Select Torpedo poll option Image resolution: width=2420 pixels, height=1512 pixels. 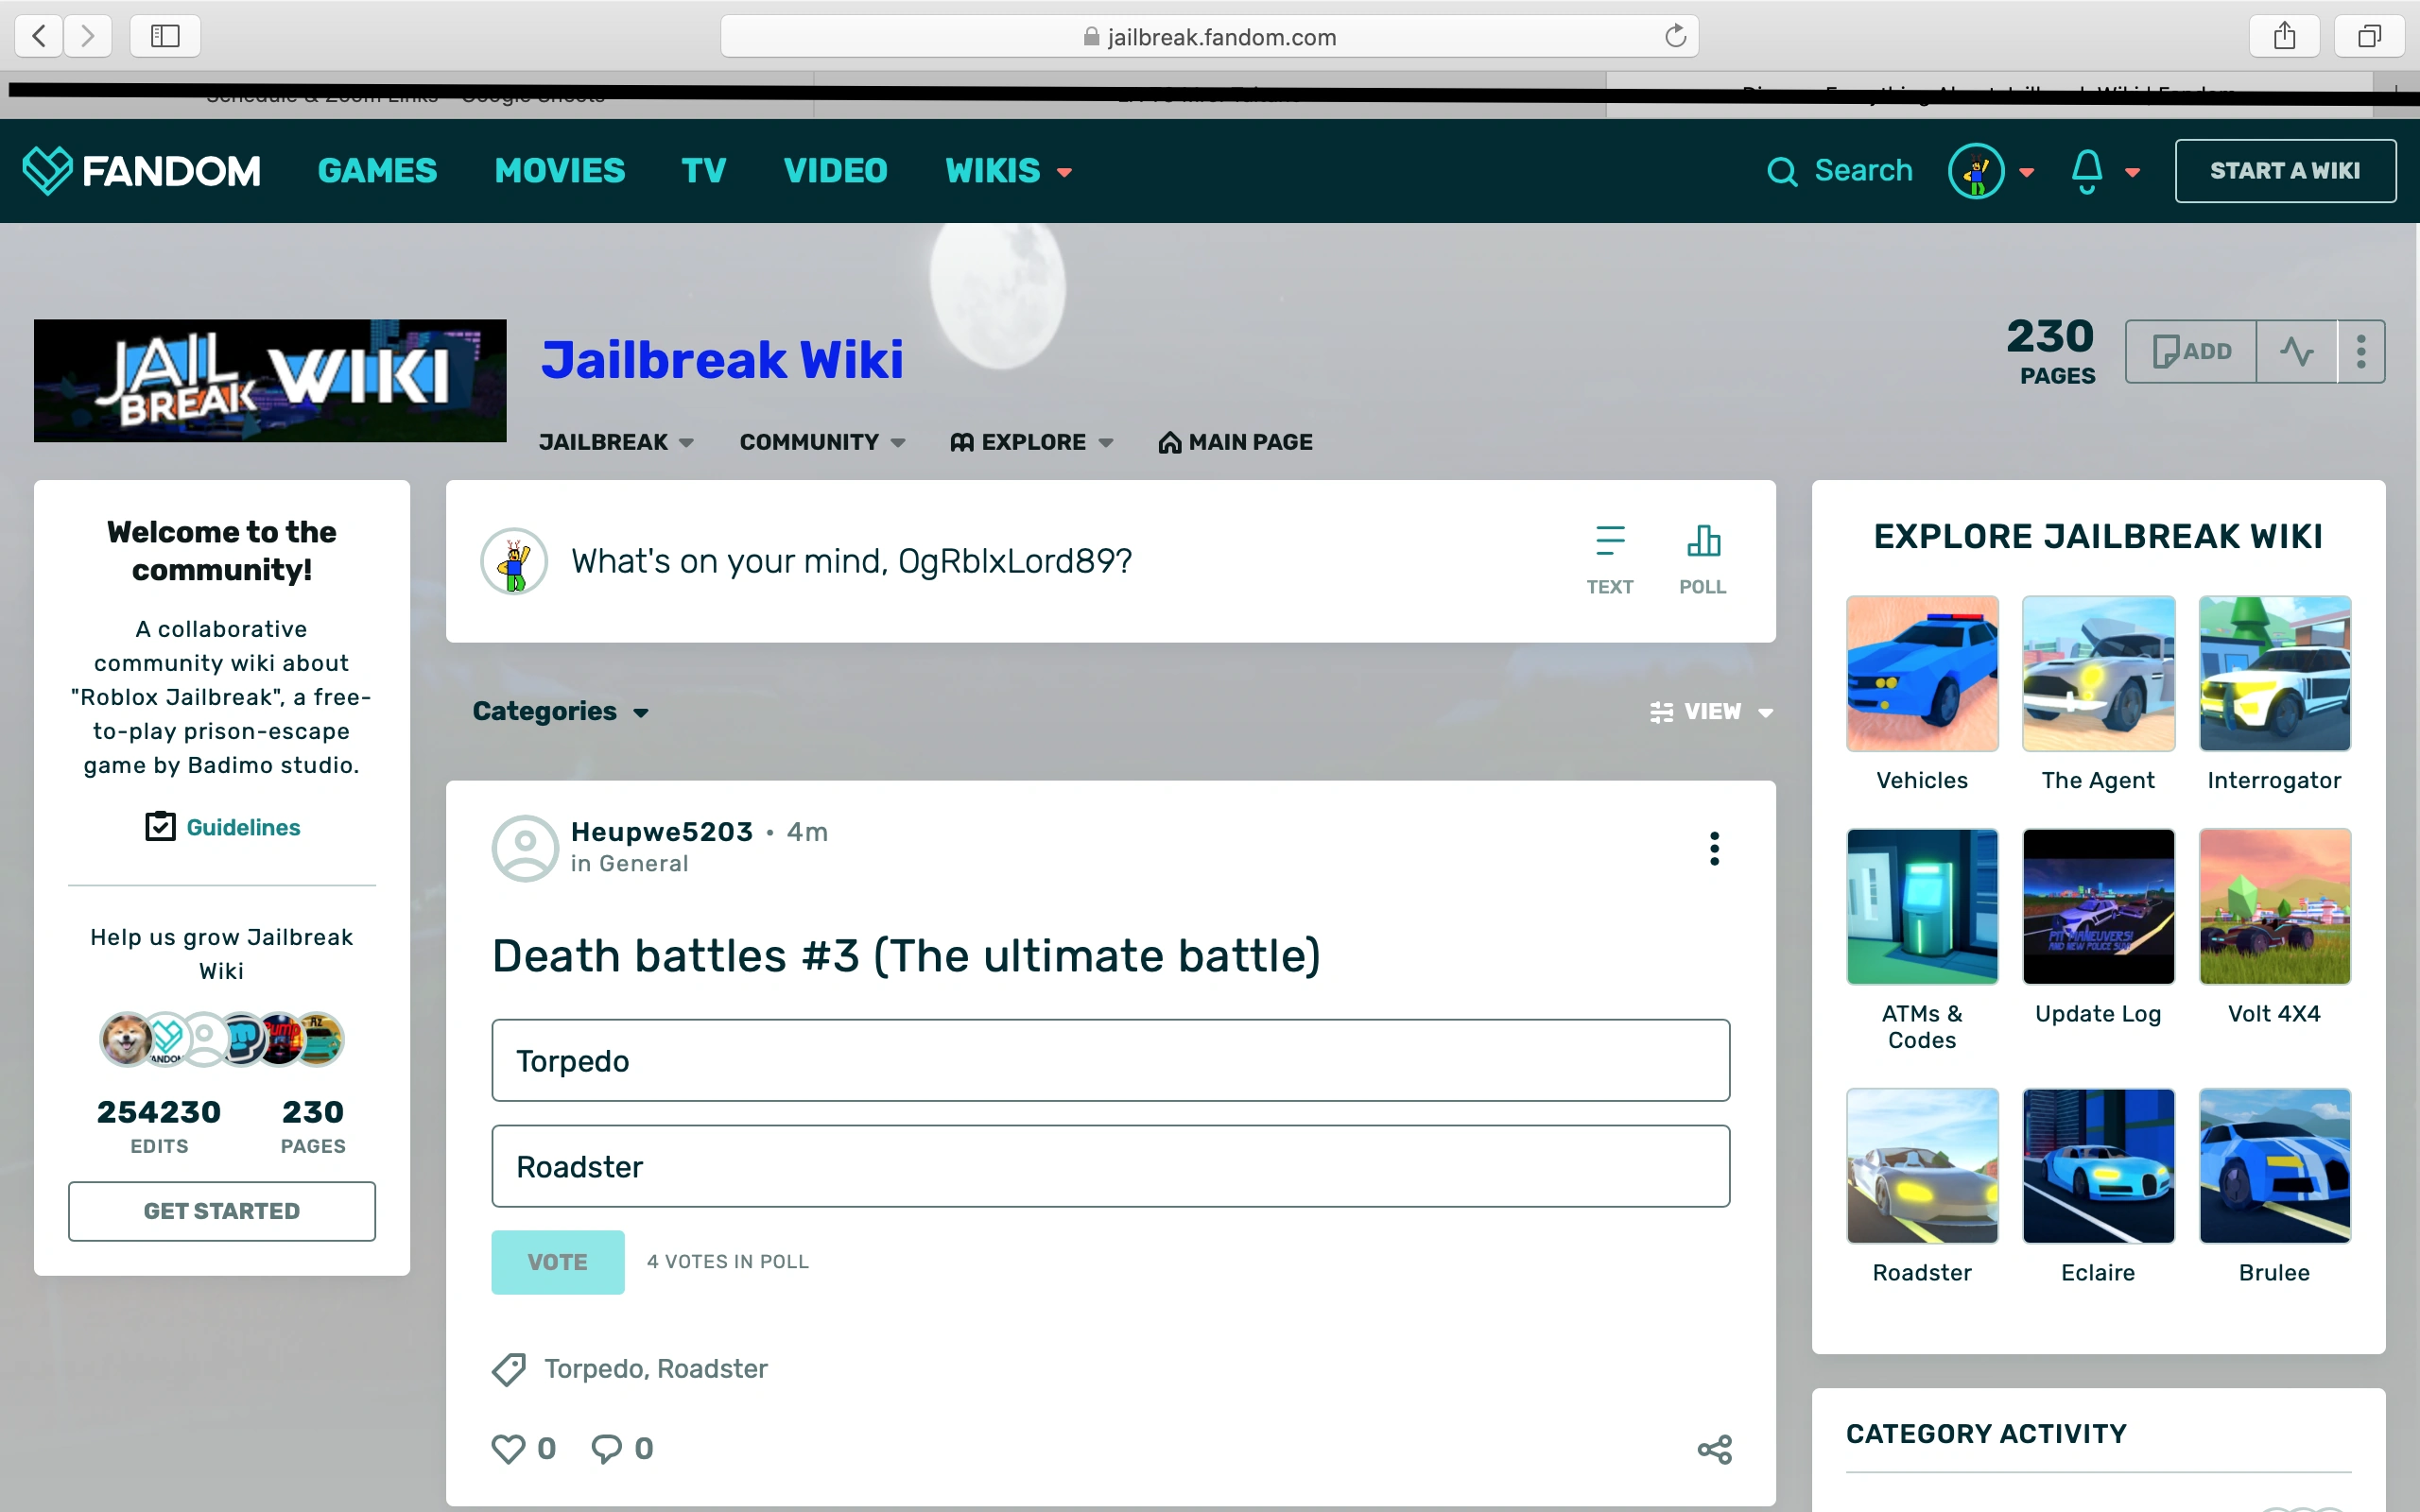1110,1060
